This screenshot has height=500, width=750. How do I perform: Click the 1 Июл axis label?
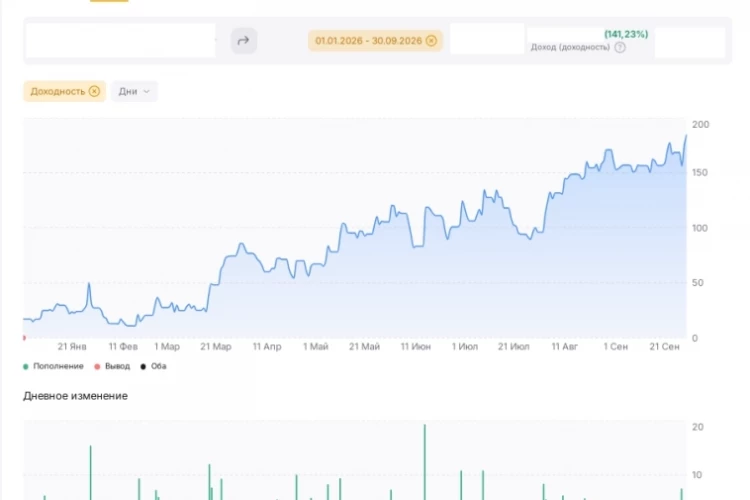point(465,346)
